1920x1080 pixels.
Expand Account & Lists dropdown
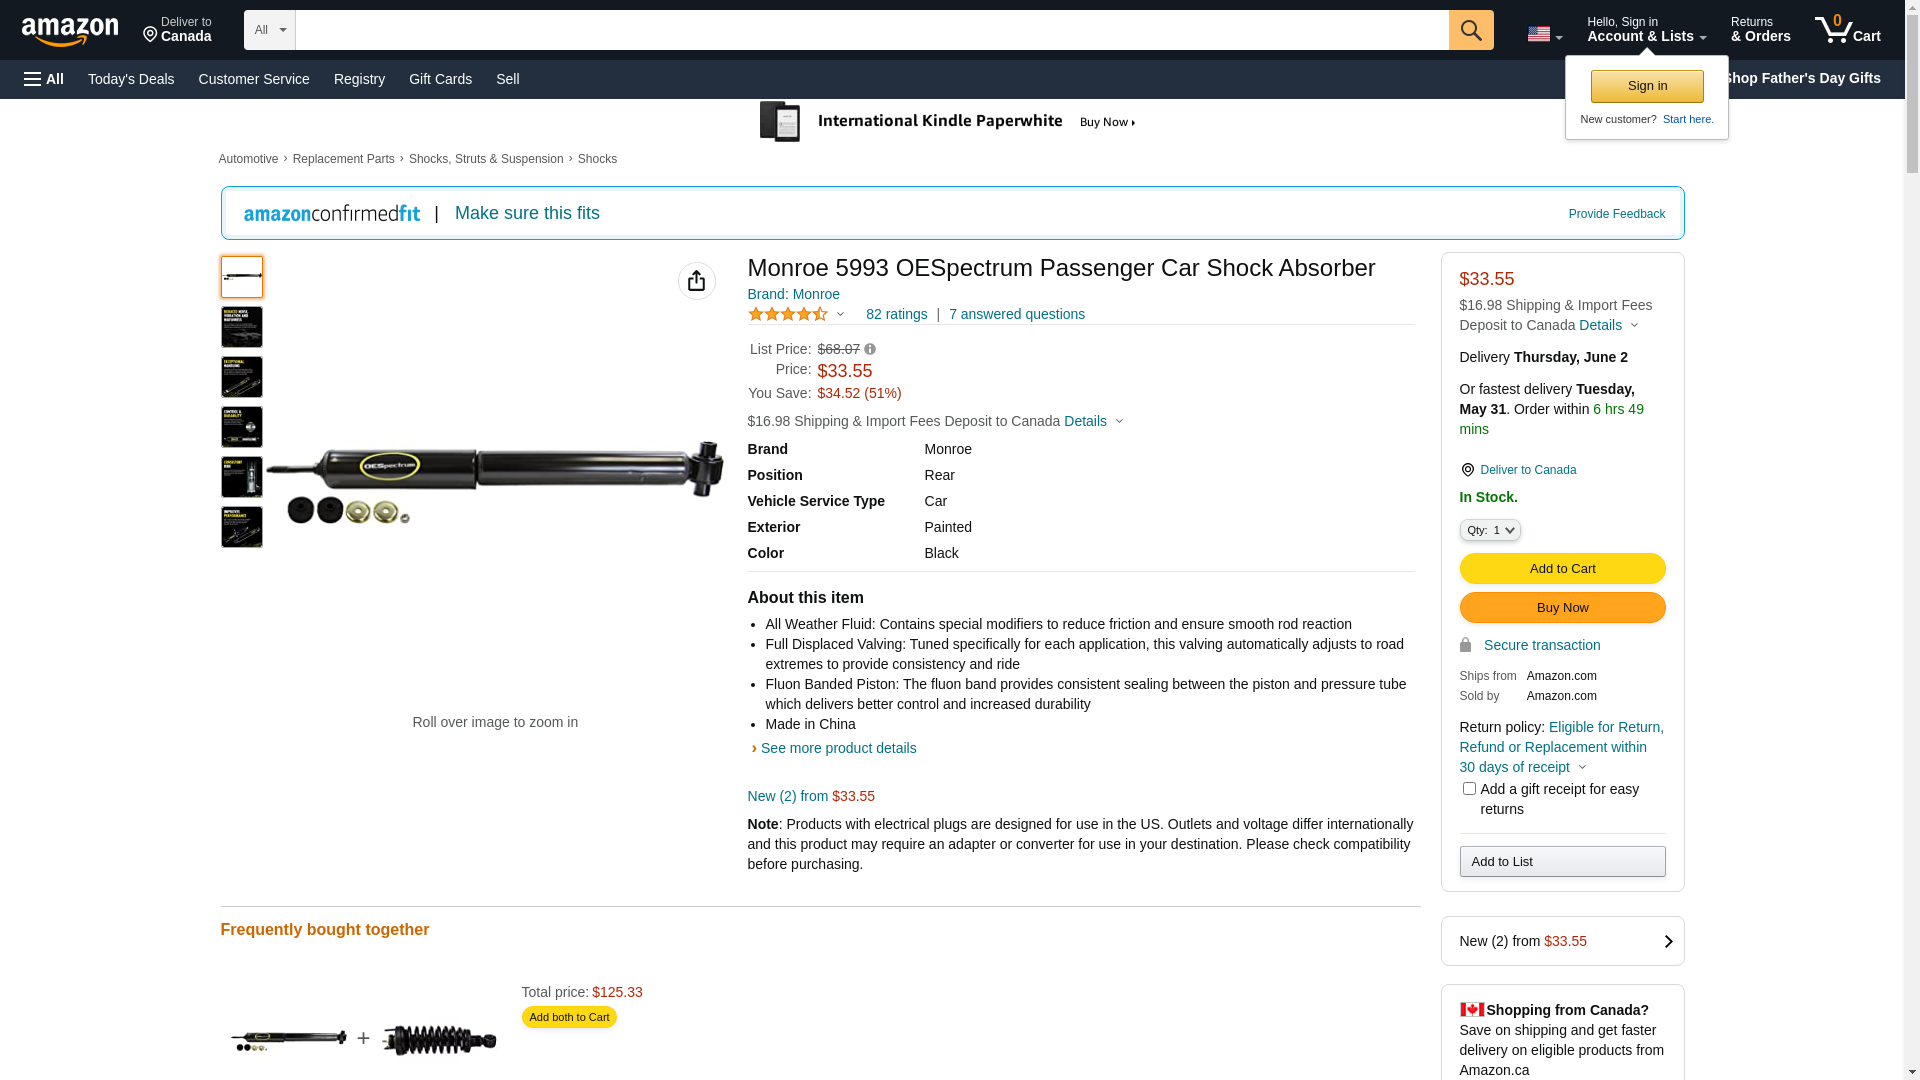coord(1646,30)
